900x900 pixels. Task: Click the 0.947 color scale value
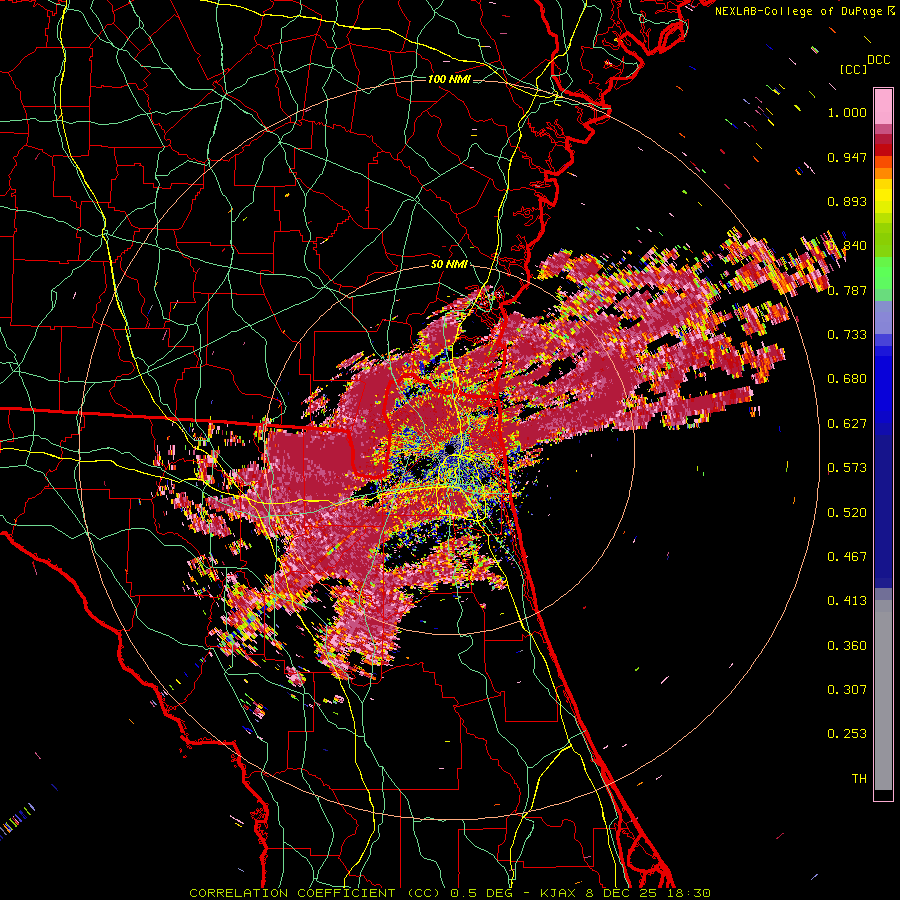847,157
